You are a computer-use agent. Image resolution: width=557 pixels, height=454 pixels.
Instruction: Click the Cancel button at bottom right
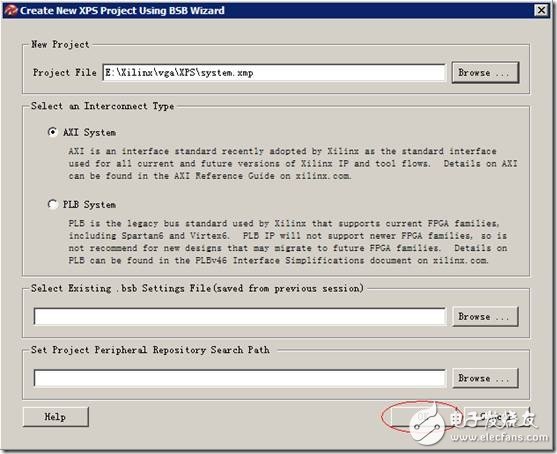497,417
